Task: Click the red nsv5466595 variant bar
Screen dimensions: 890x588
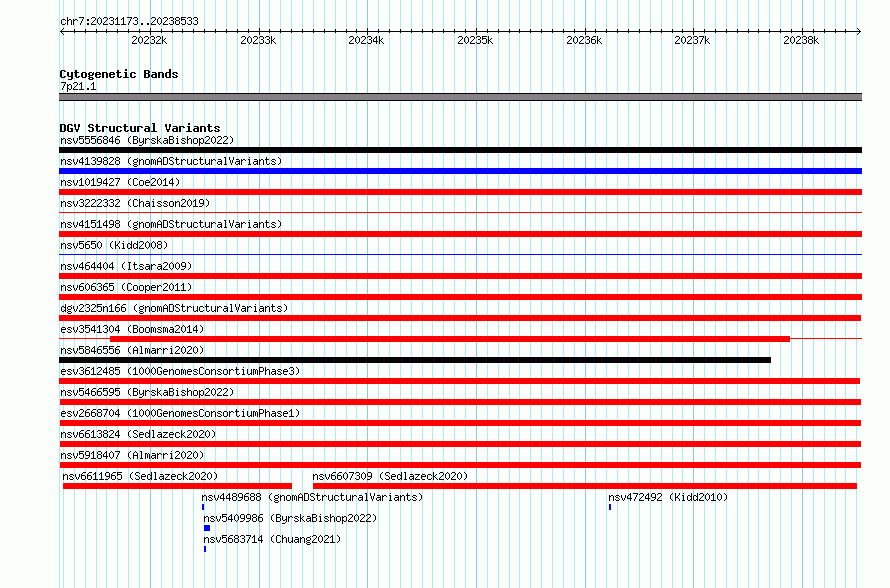Action: pos(460,402)
